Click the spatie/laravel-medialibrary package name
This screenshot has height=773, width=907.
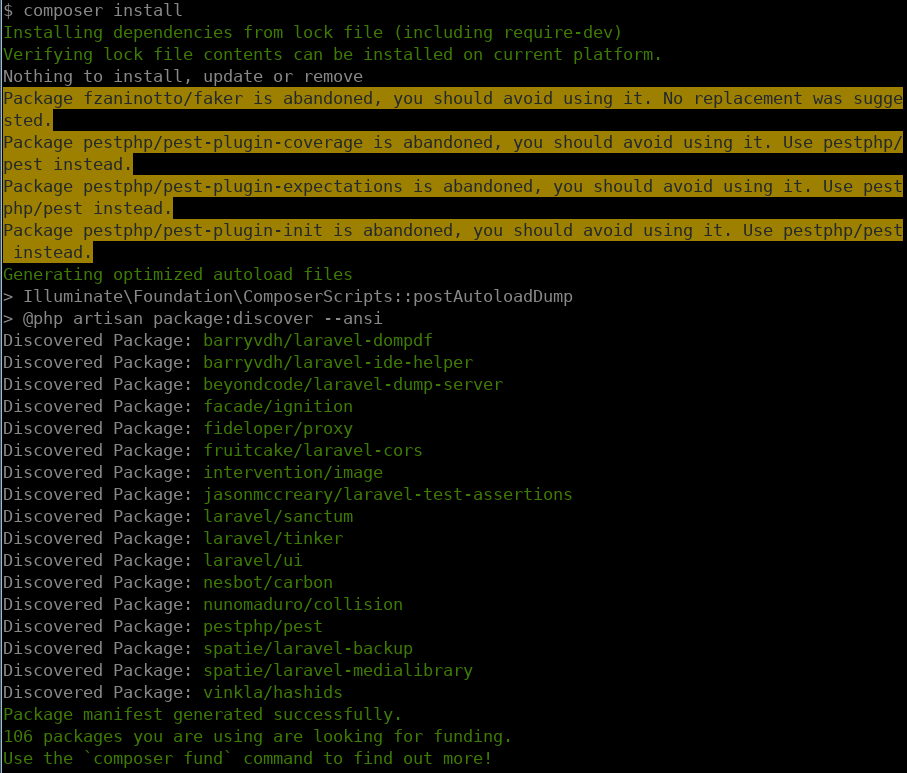pyautogui.click(x=337, y=670)
